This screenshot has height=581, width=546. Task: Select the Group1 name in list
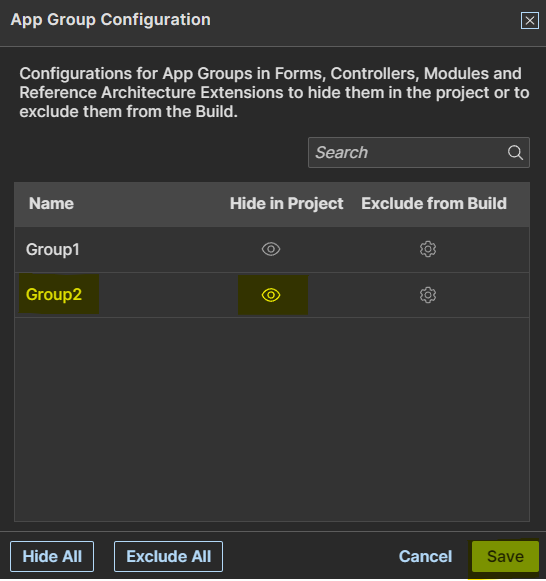click(x=53, y=250)
